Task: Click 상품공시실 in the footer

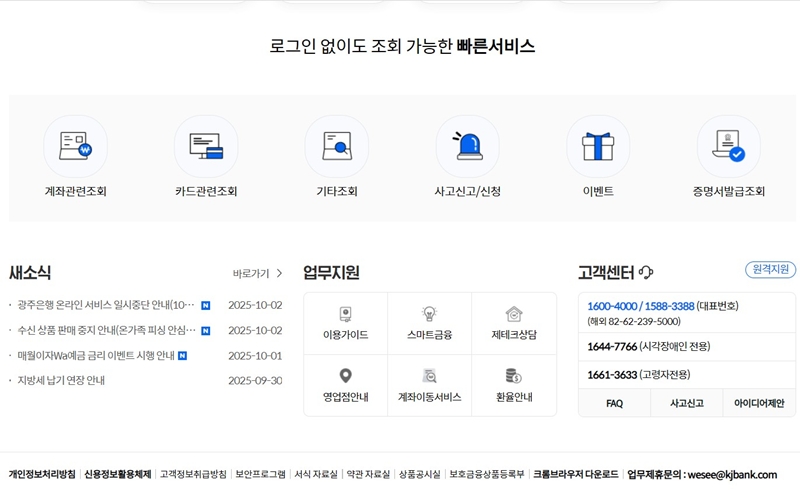Action: [x=419, y=474]
